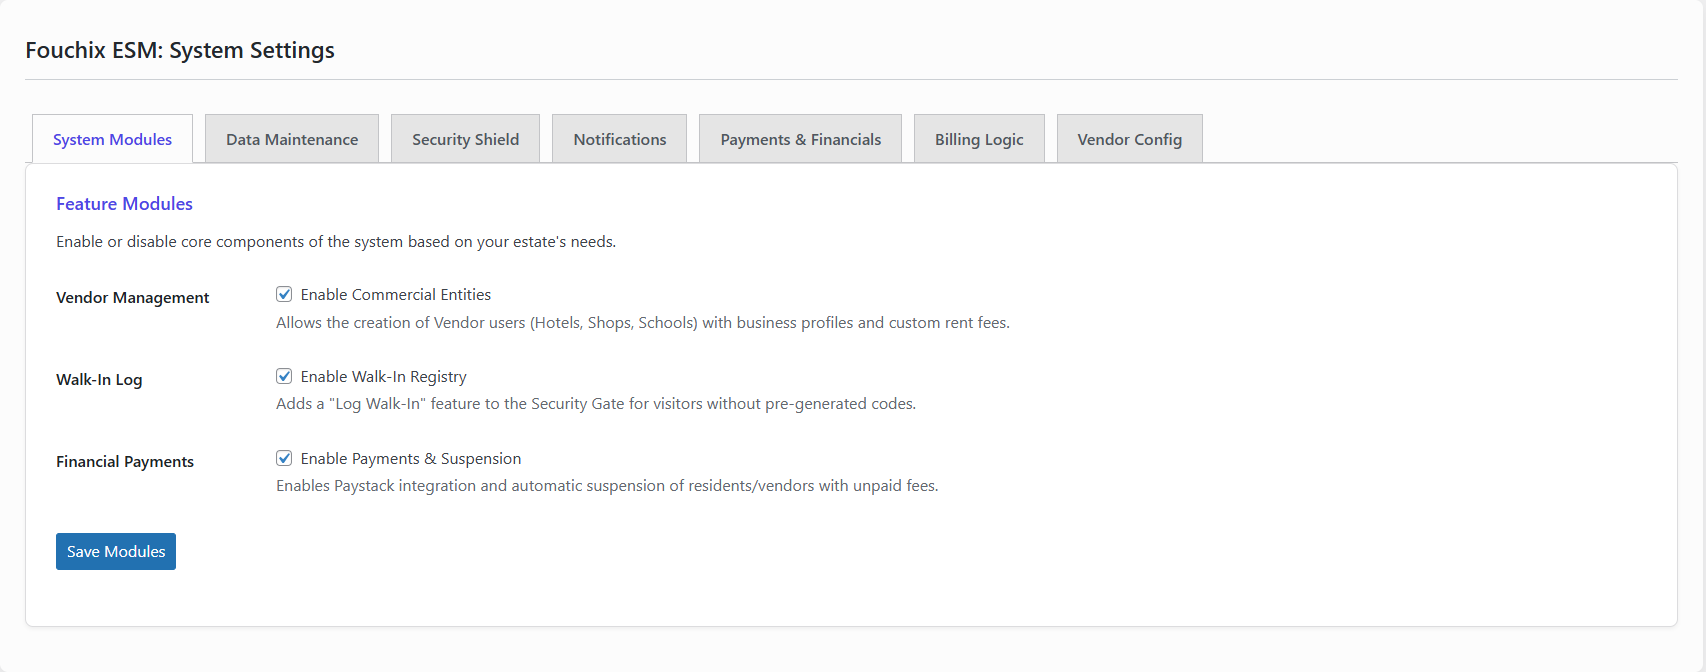Image resolution: width=1706 pixels, height=672 pixels.
Task: Toggle the Enable Walk-In Registry checkbox
Action: pos(284,376)
